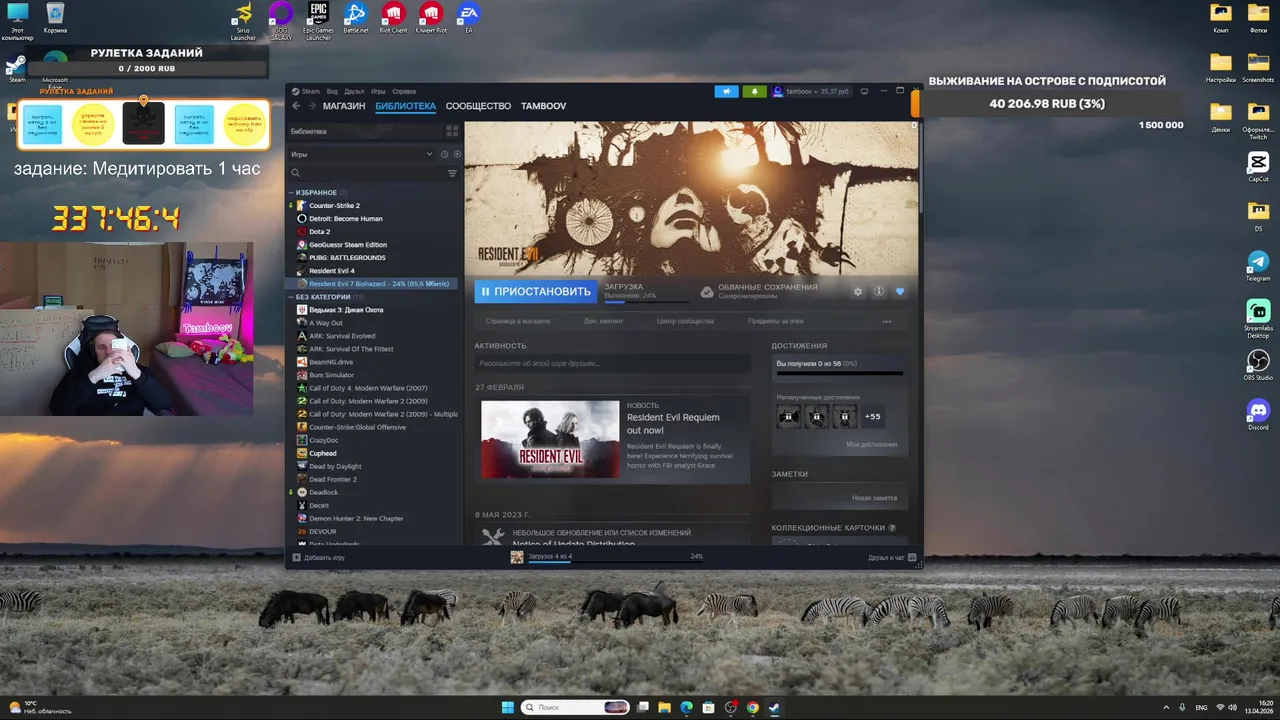The width and height of the screenshot is (1280, 720).
Task: Open Telegram desktop shortcut
Action: click(1258, 266)
